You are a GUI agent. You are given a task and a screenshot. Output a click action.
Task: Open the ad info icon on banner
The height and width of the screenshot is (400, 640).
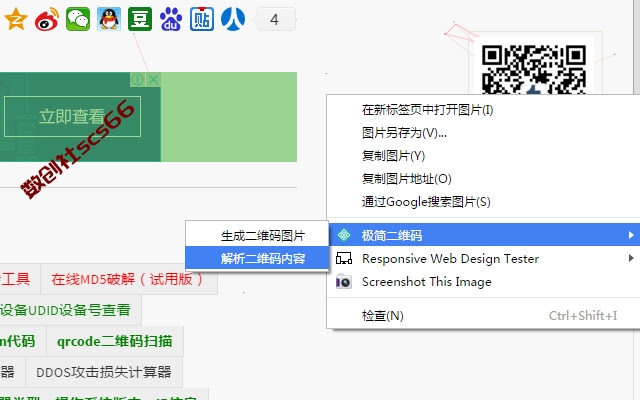pyautogui.click(x=138, y=79)
